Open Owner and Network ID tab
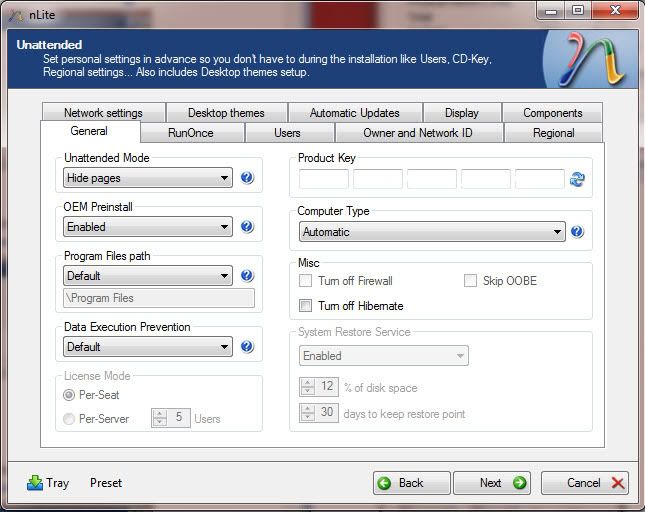 (x=418, y=133)
